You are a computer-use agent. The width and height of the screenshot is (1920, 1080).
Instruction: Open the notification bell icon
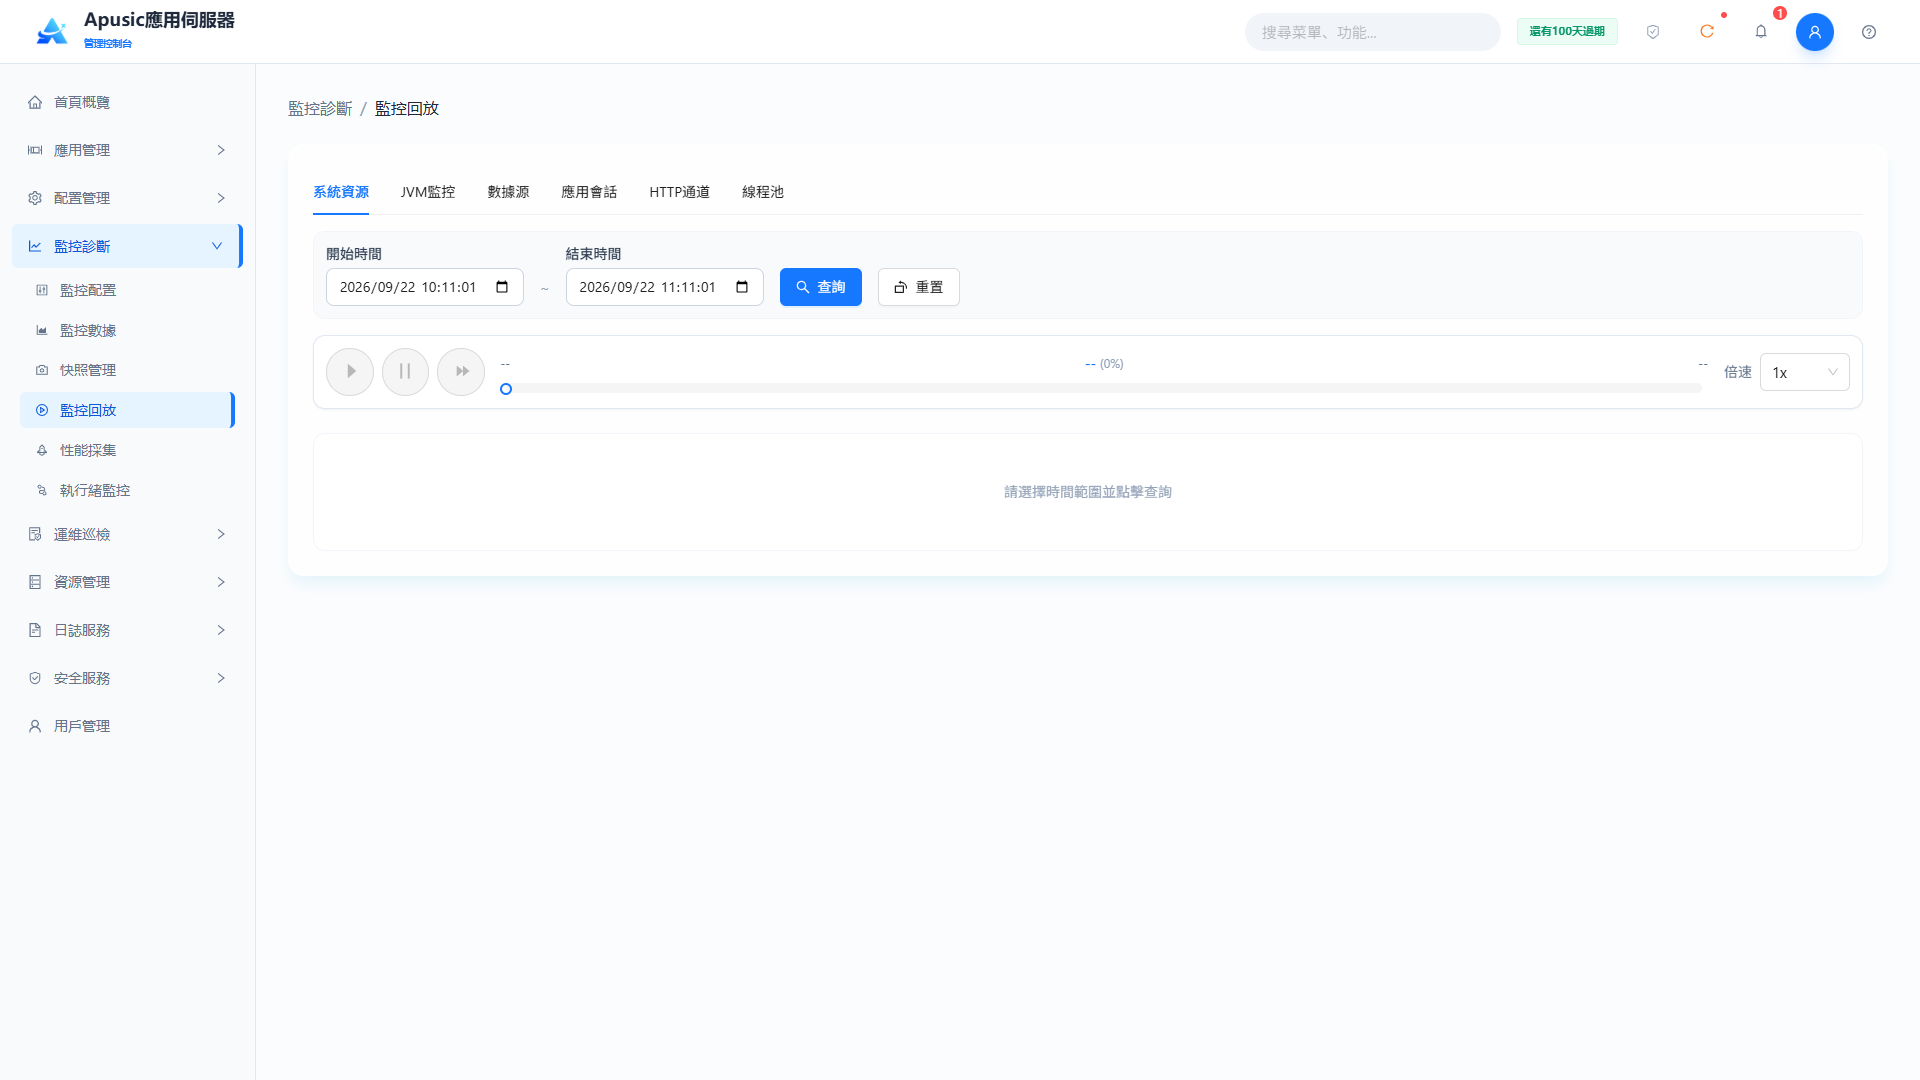(x=1761, y=32)
